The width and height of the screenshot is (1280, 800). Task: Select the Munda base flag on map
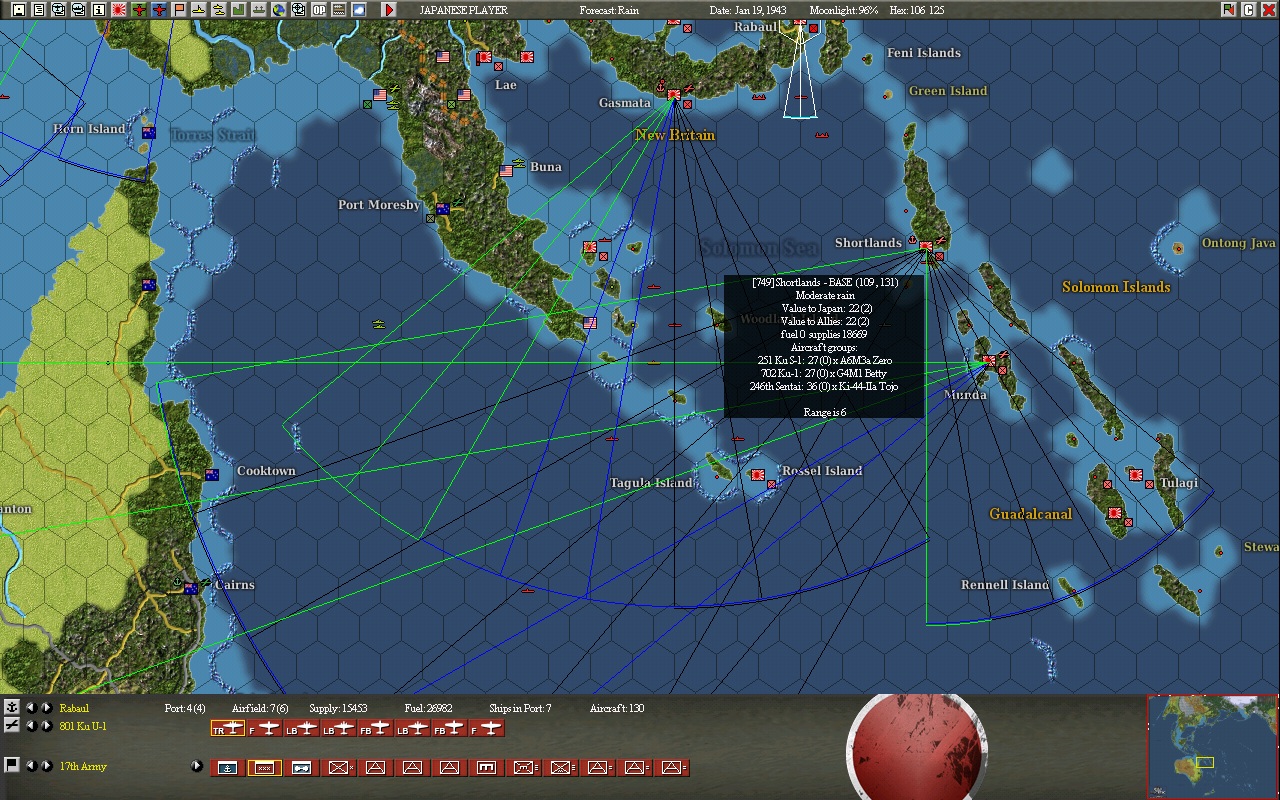point(989,360)
